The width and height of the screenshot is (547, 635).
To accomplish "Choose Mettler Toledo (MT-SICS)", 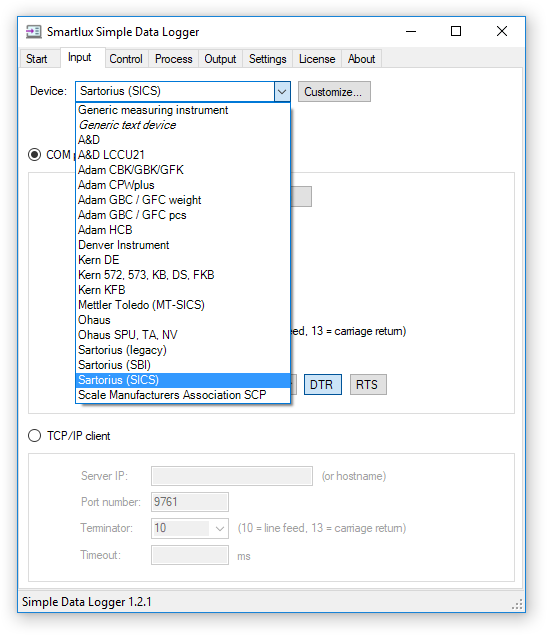I will 183,305.
